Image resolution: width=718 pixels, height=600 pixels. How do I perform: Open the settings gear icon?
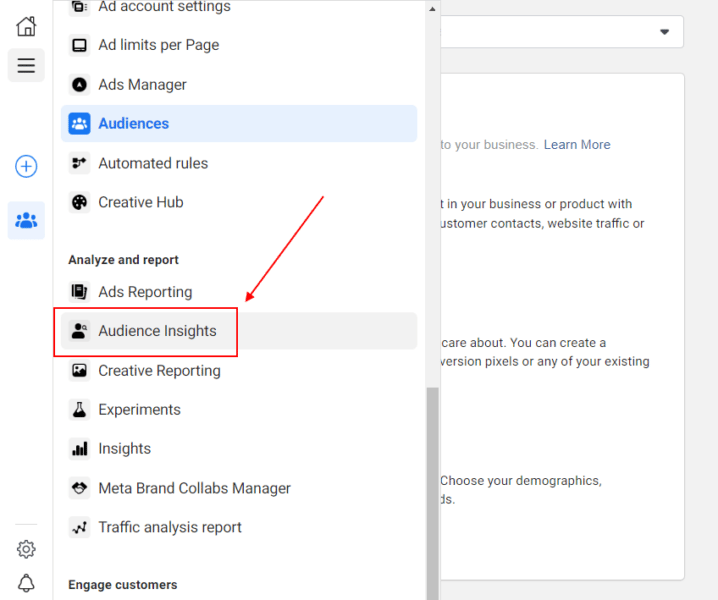coord(26,549)
